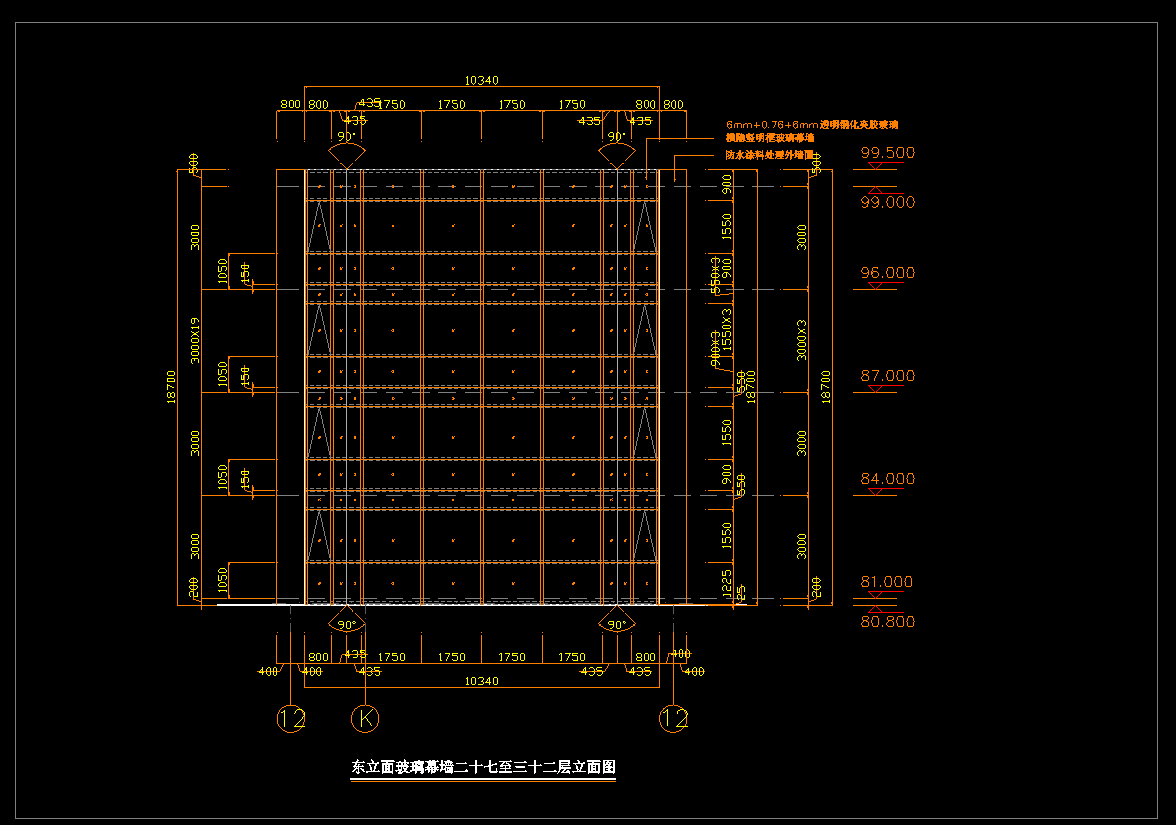Select the bottom-right 90° angle symbol
The image size is (1176, 825).
616,623
